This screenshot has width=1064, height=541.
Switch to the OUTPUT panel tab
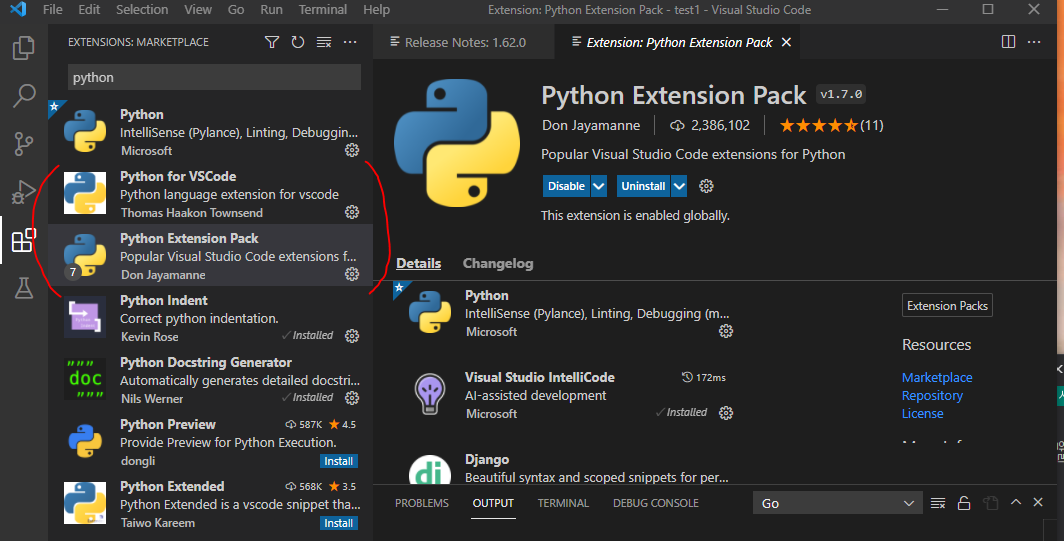pos(493,503)
